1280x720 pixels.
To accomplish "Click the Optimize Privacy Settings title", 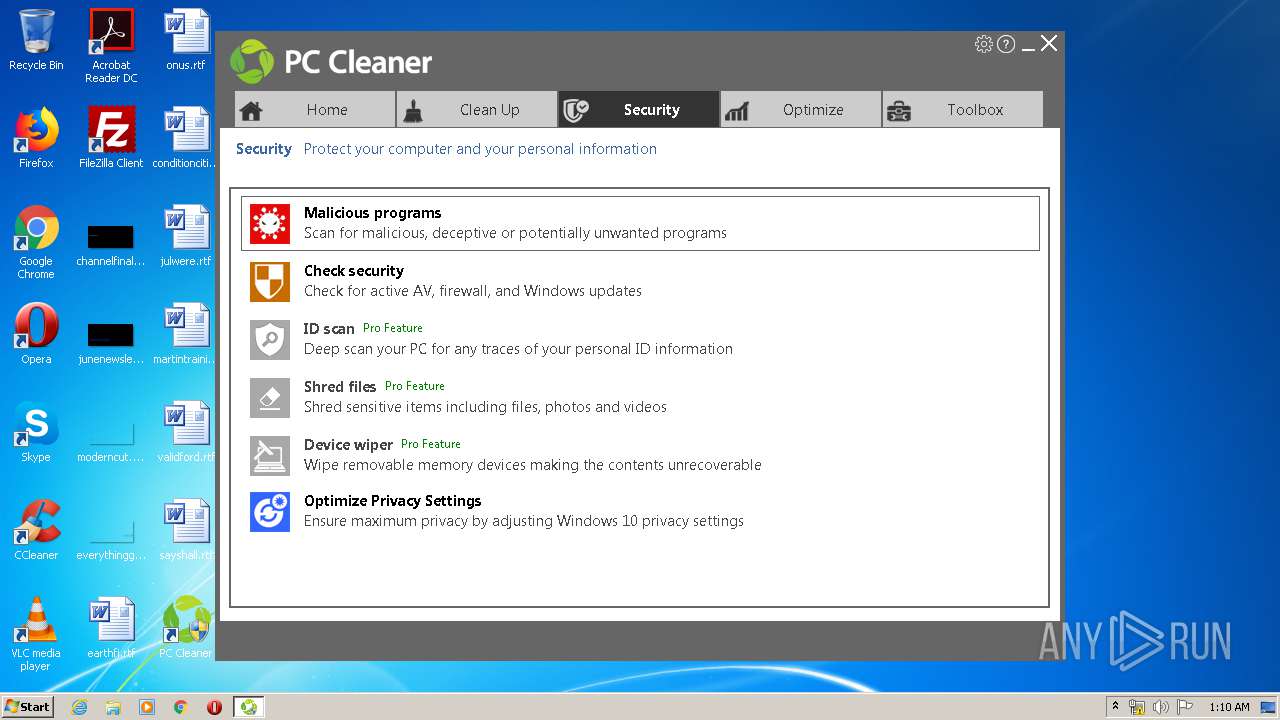I will coord(392,501).
